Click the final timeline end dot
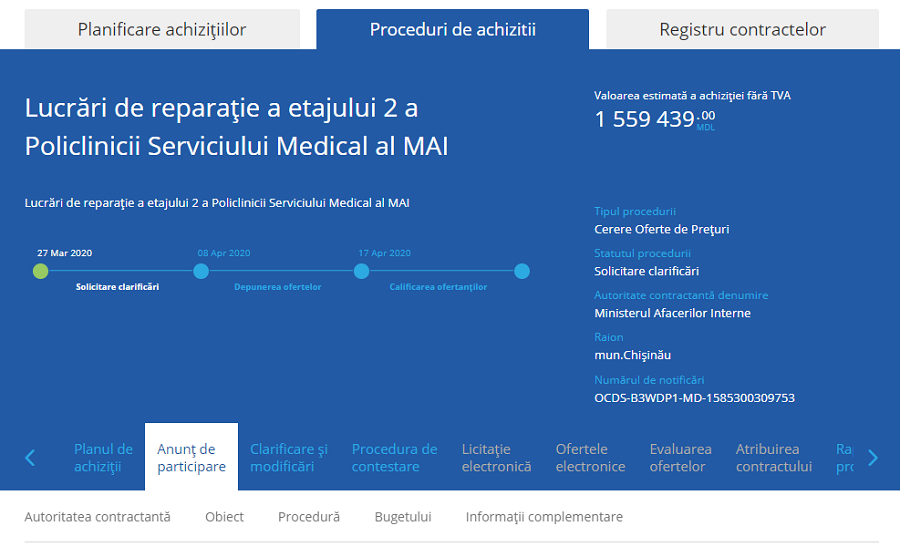Screen dimensions: 900x557 [x=522, y=271]
